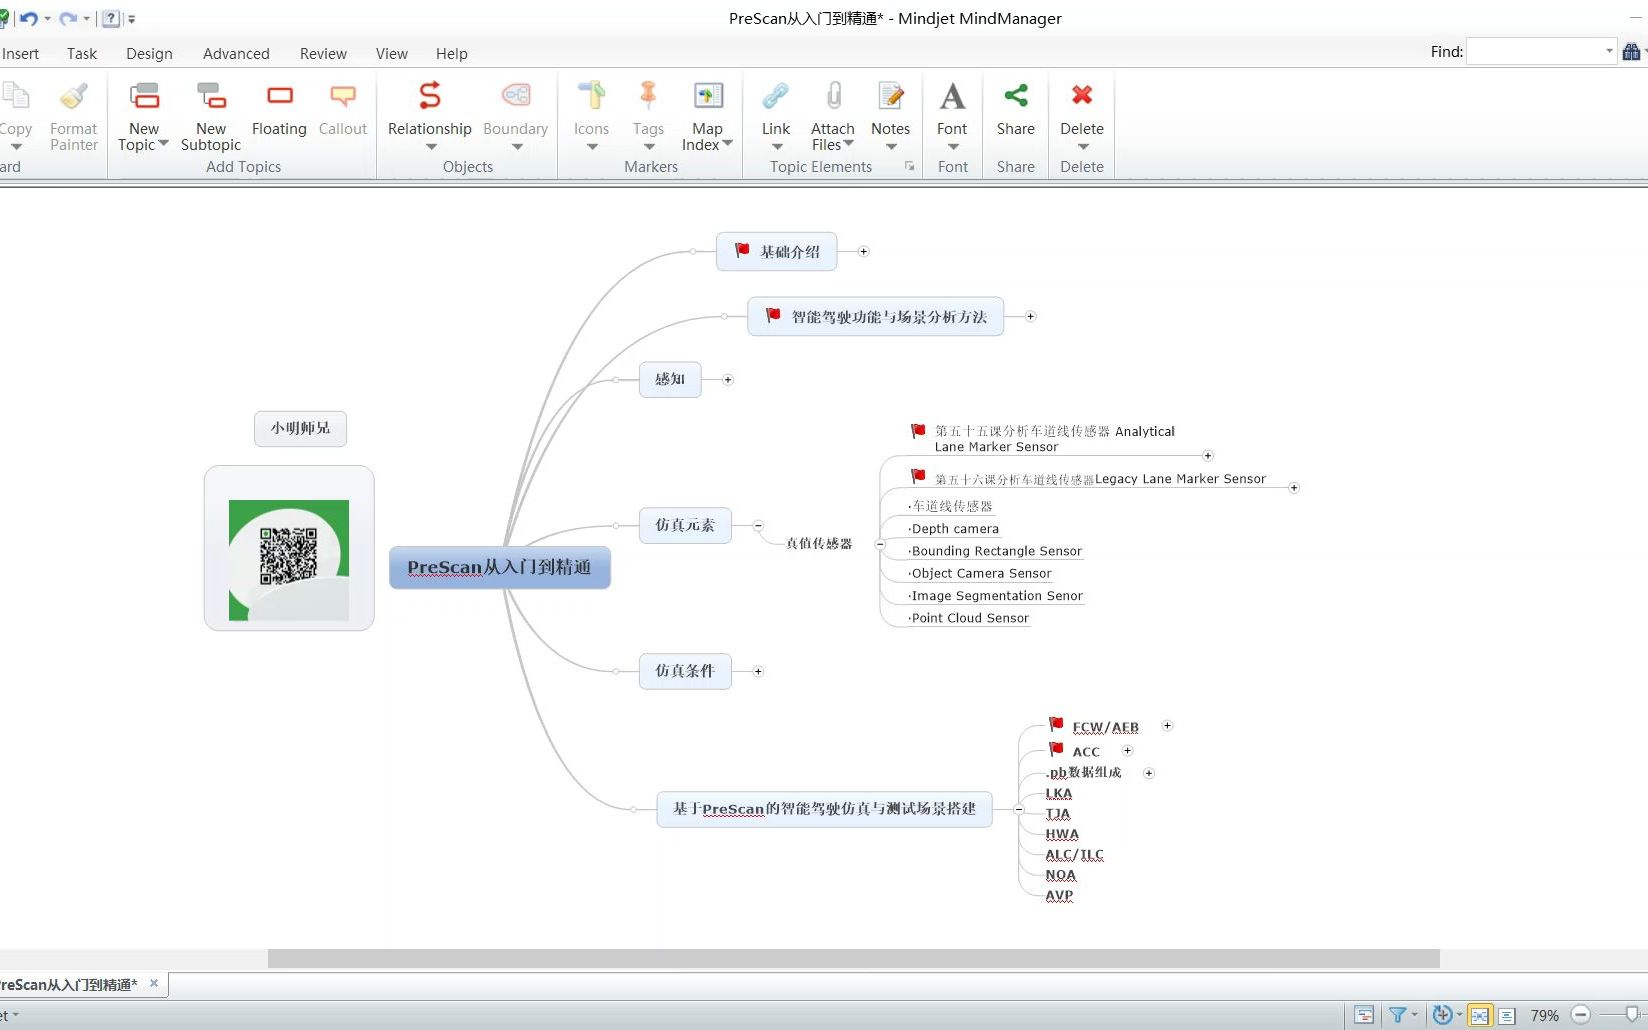This screenshot has width=1648, height=1030.
Task: Collapse the 仿真元素 topic
Action: click(758, 526)
